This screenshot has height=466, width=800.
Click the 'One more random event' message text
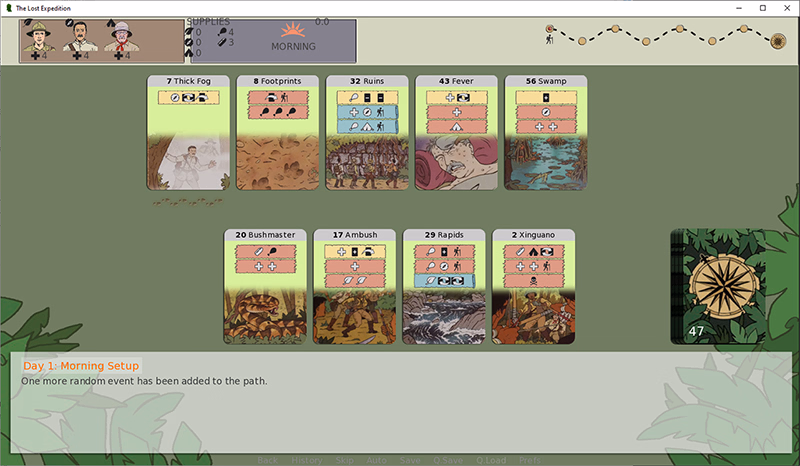click(x=144, y=381)
